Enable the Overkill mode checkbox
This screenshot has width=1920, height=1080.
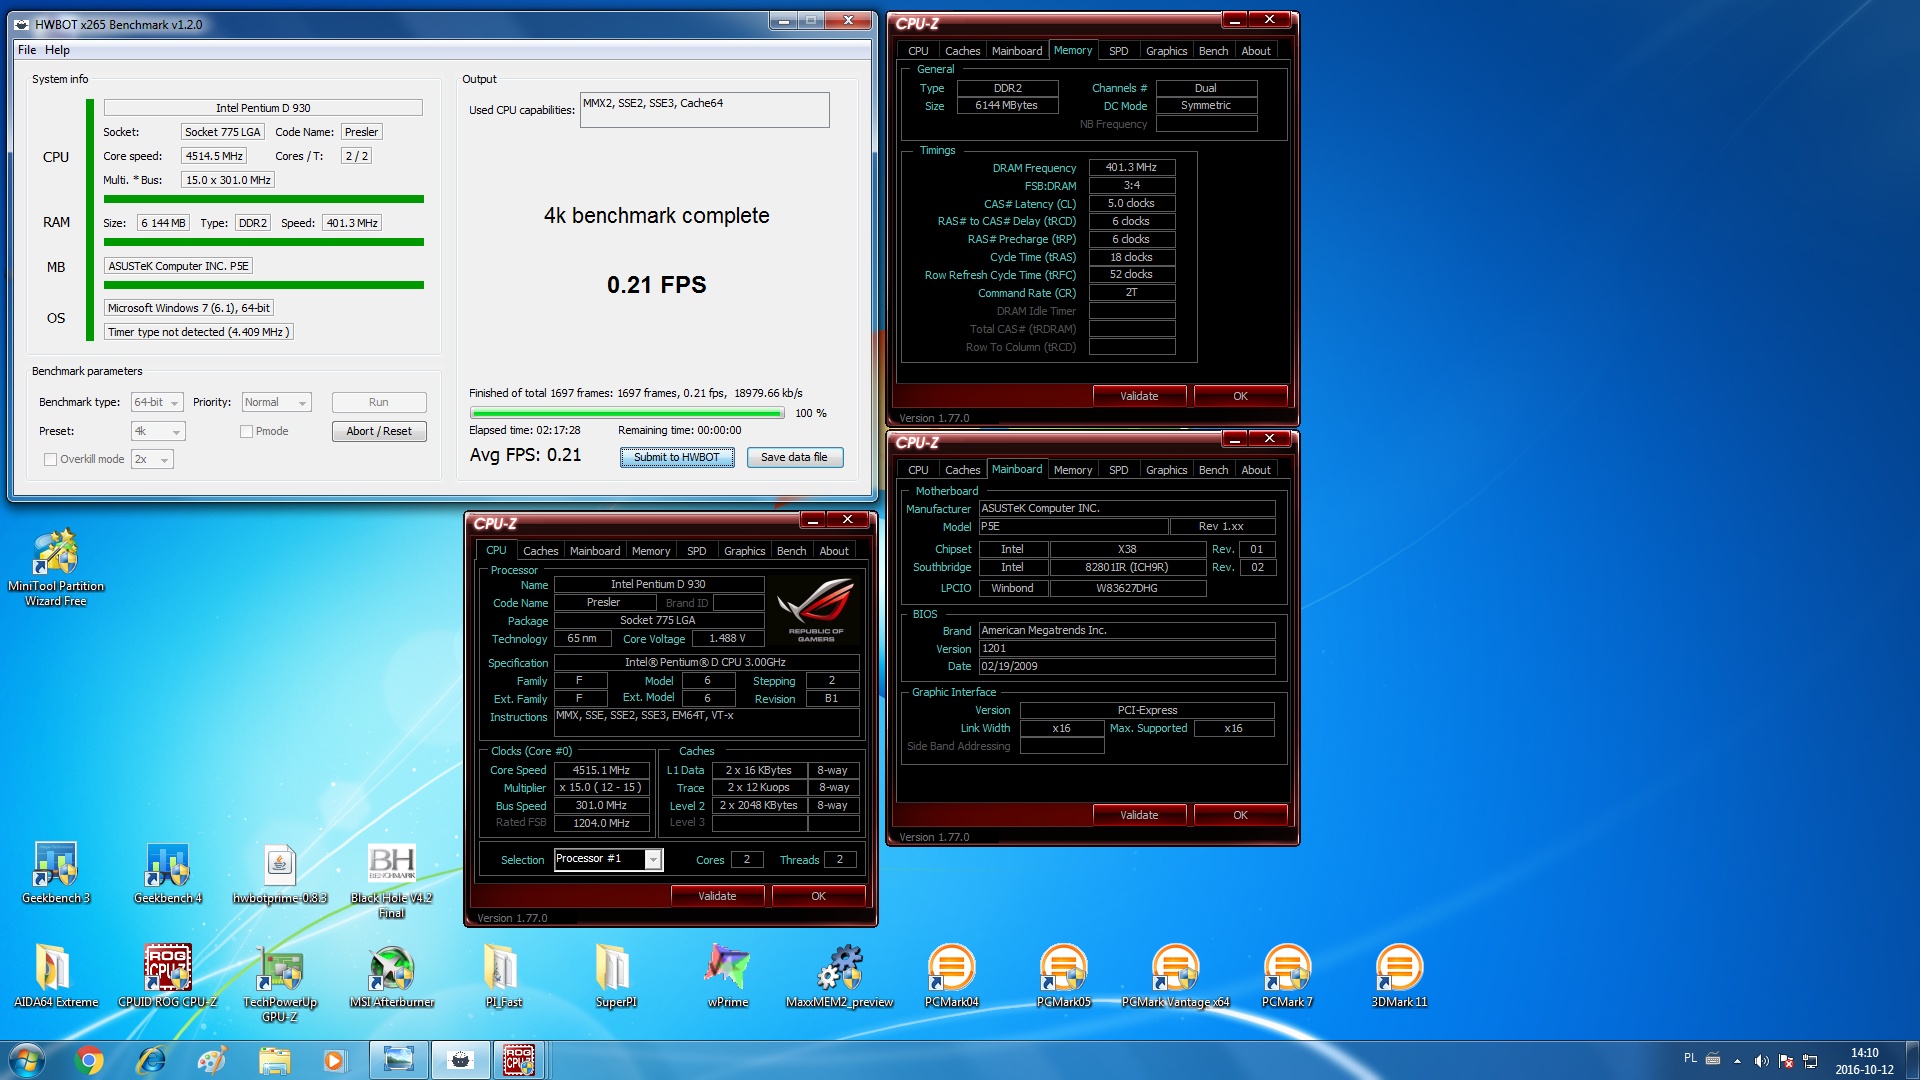click(50, 459)
